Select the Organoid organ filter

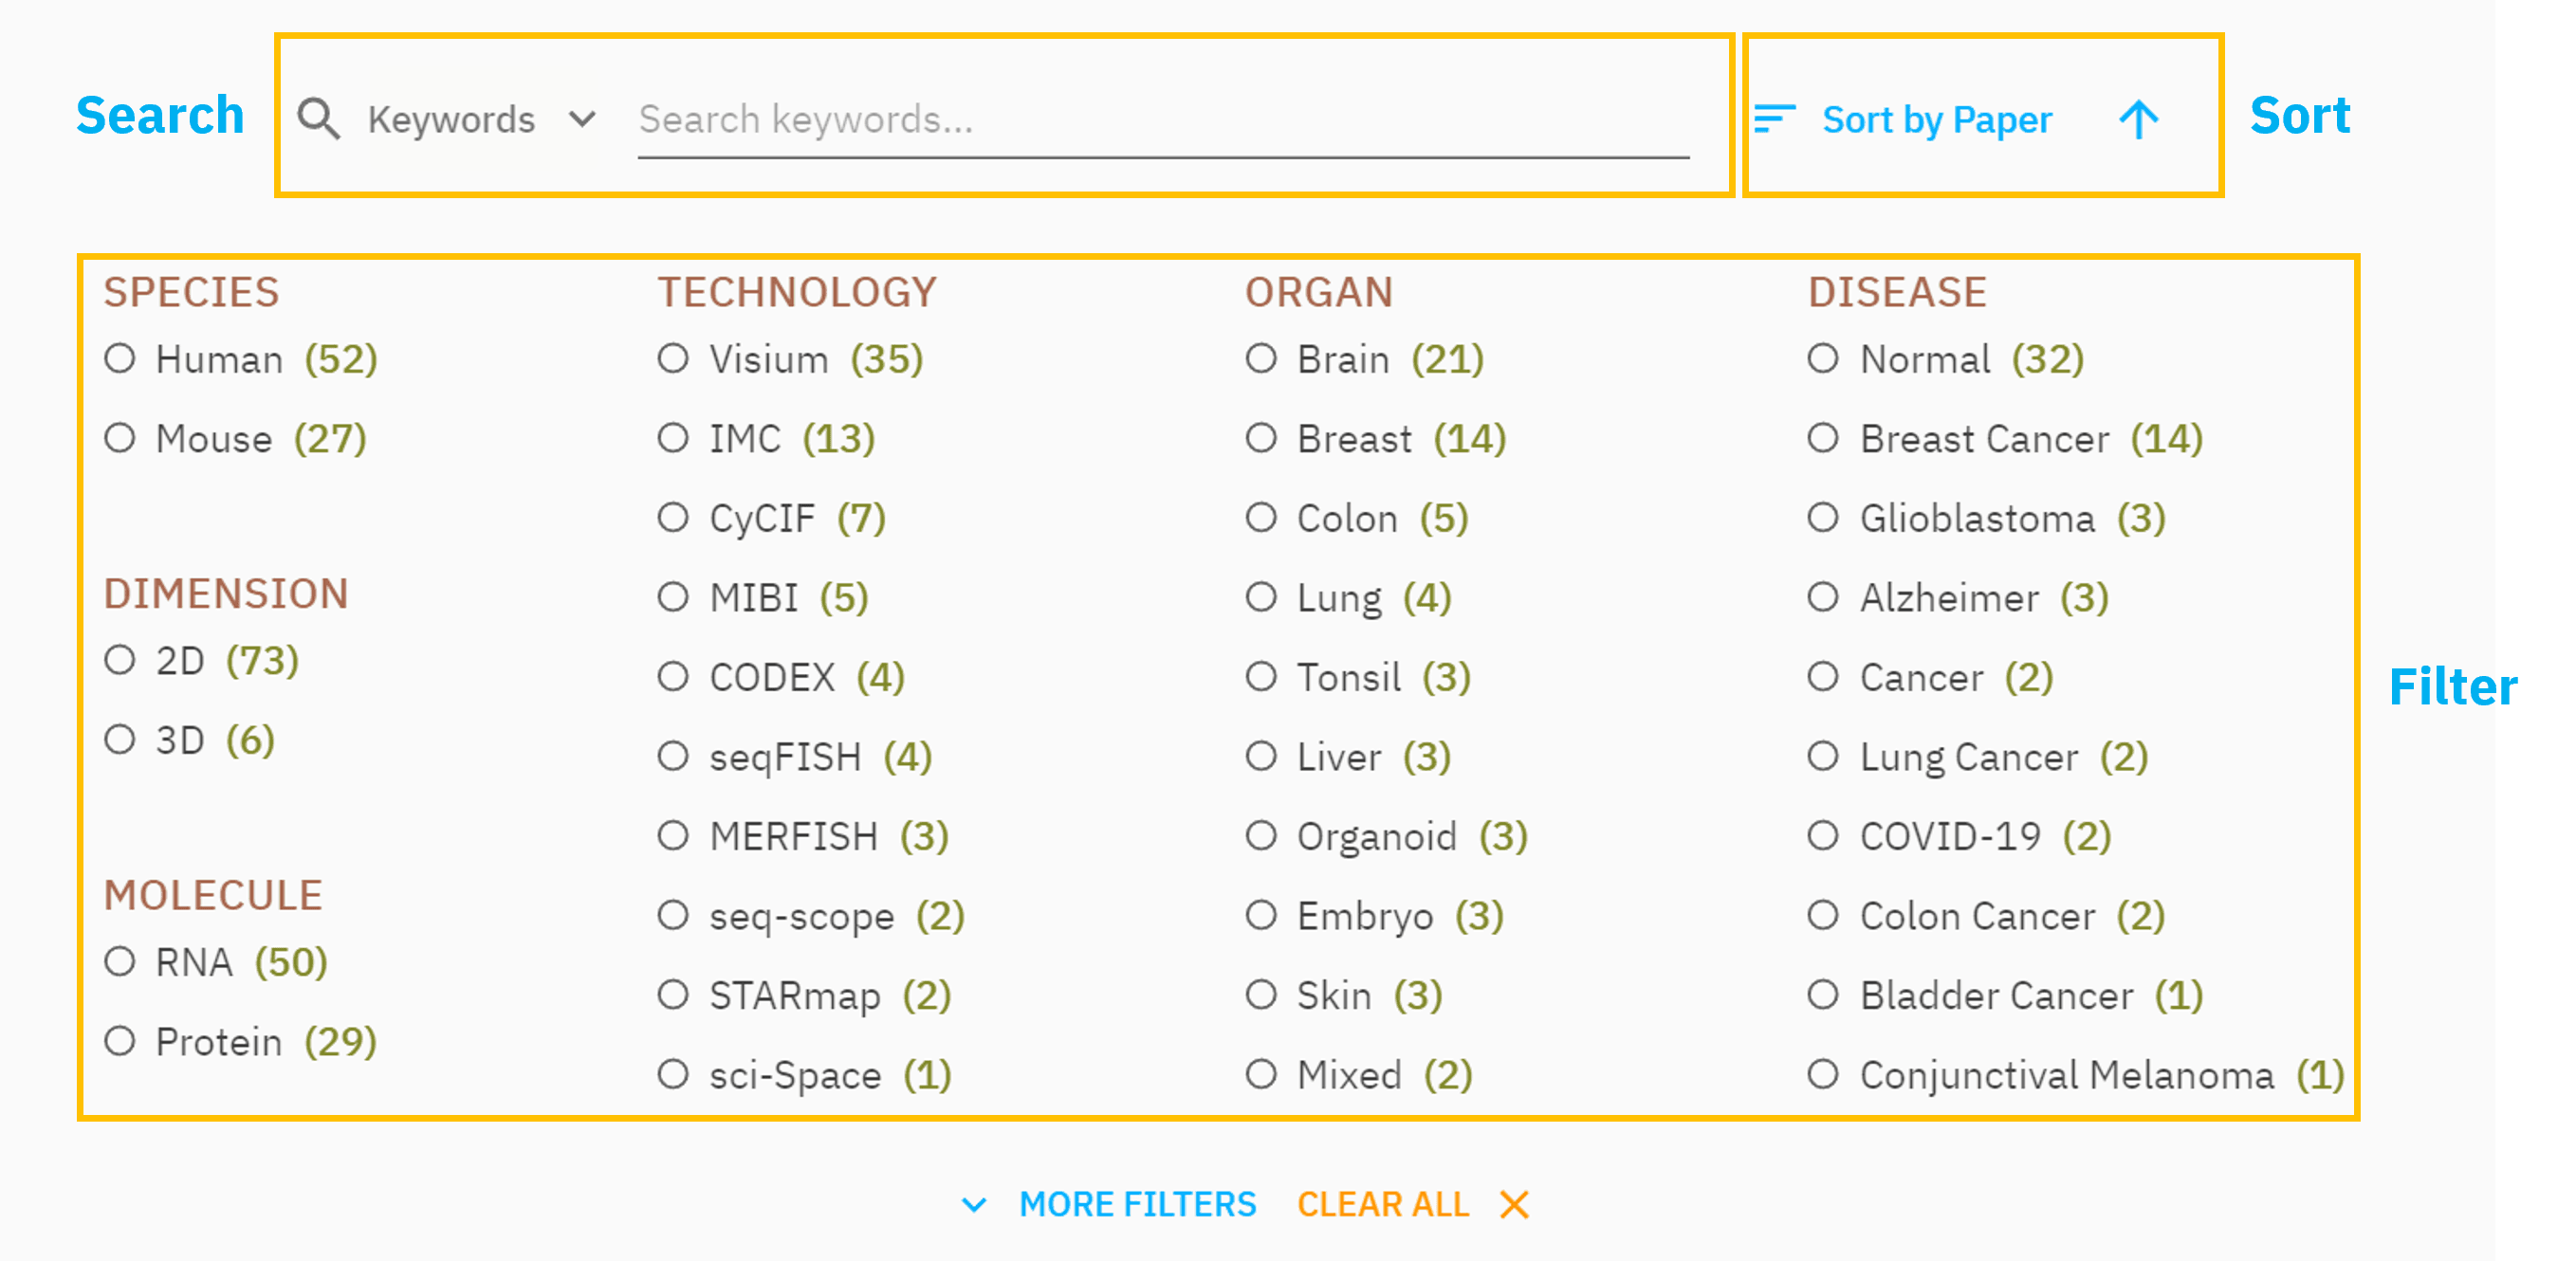1261,835
